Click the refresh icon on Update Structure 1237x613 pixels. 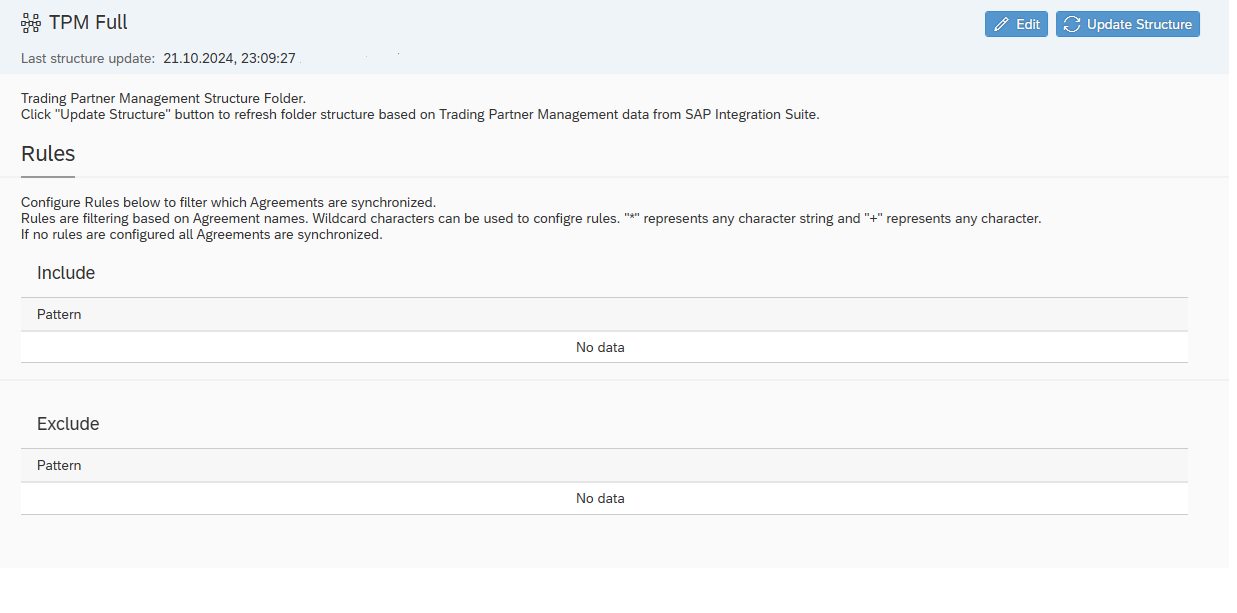(x=1072, y=25)
